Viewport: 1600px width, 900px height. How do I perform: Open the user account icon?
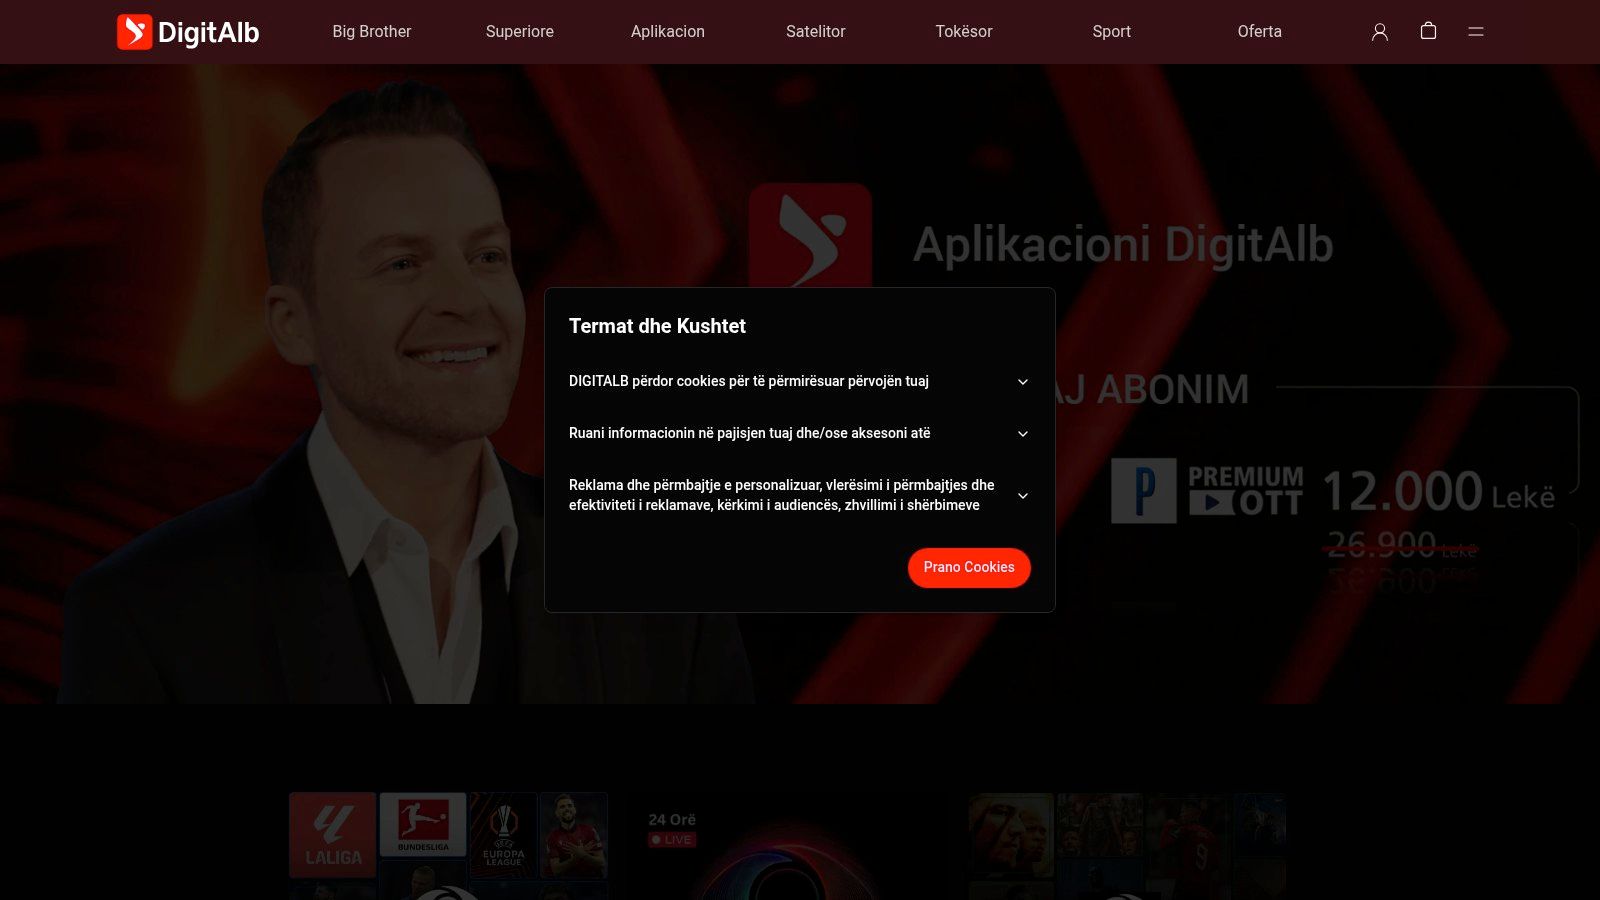1381,32
